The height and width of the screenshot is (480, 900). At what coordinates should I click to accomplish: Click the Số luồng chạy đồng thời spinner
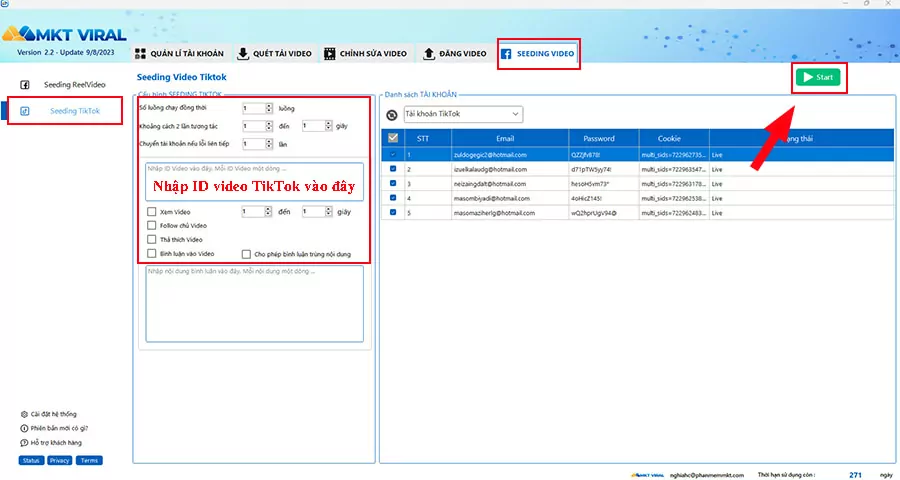(256, 108)
